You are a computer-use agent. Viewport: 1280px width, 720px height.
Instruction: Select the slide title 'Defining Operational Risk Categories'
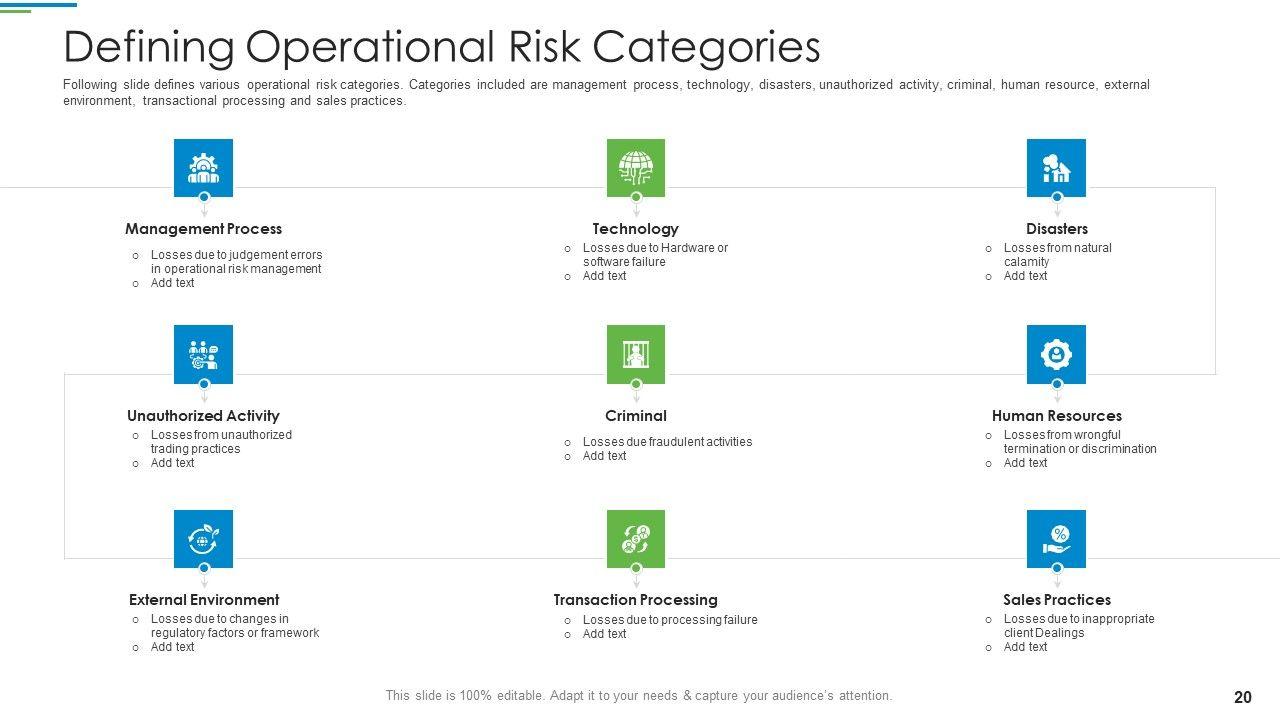(441, 47)
